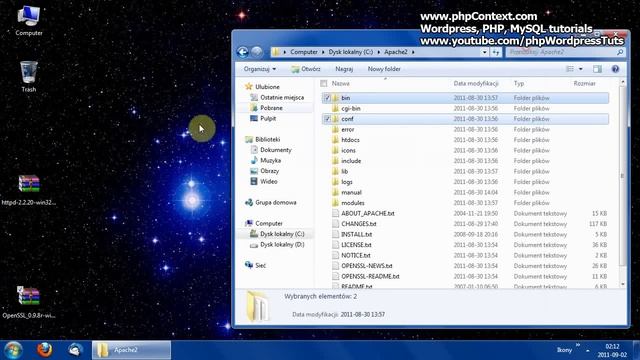Open the Windows Start orb

point(13,350)
